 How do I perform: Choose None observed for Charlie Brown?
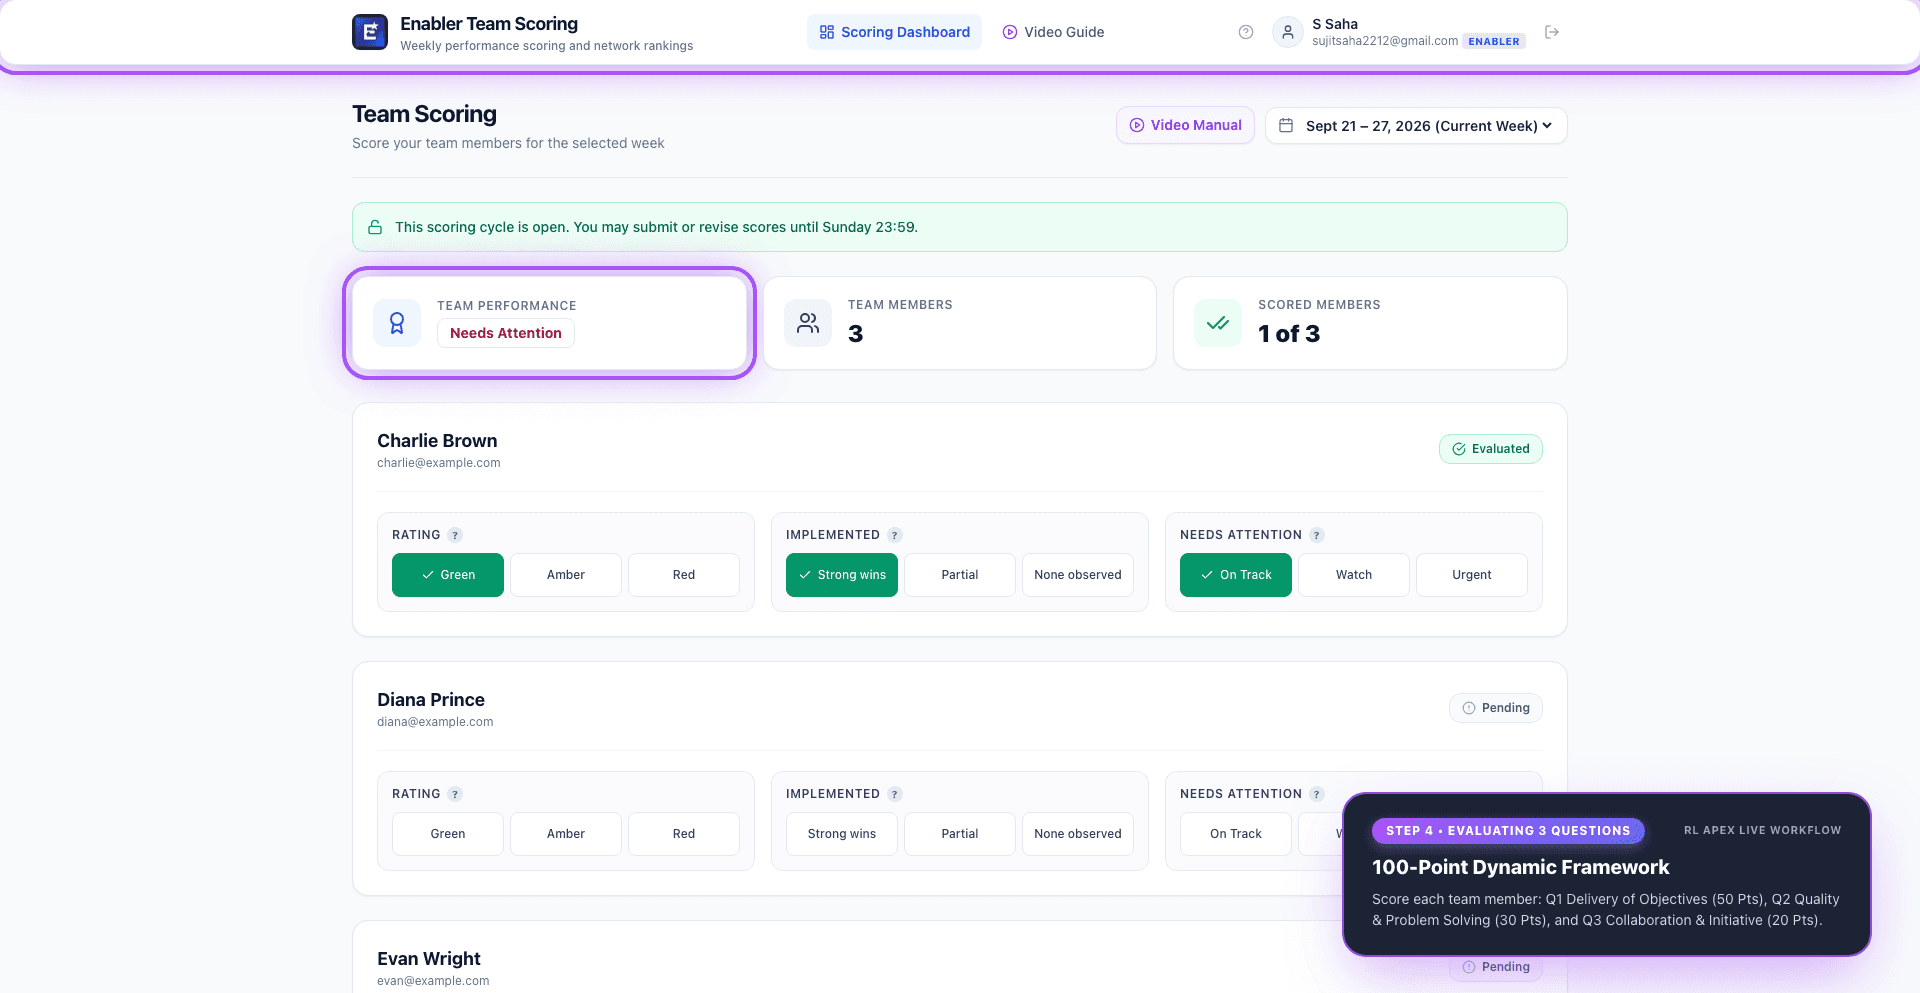pyautogui.click(x=1078, y=575)
